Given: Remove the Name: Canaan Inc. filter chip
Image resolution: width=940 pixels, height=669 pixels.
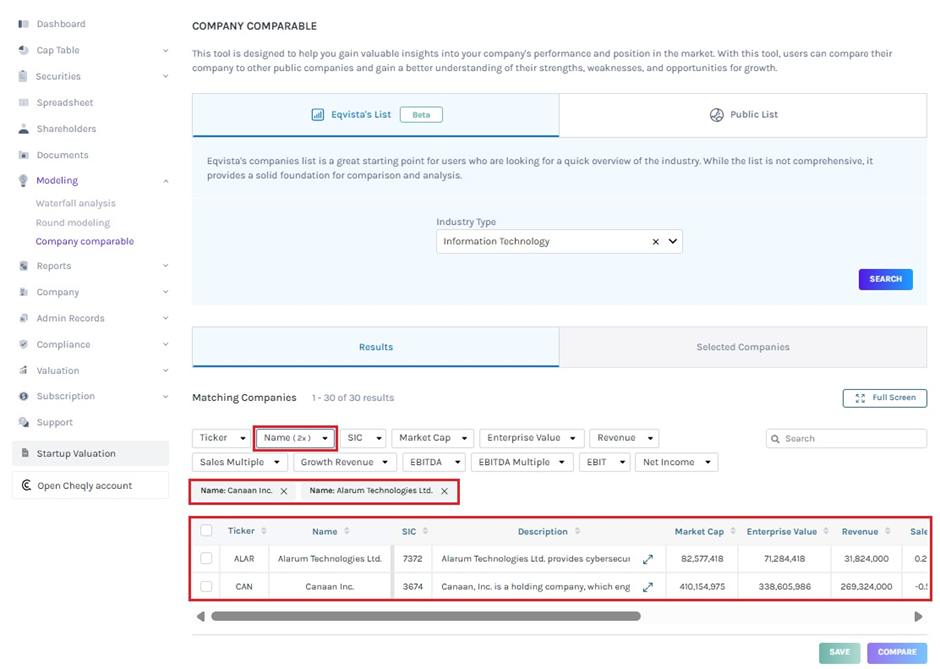Looking at the screenshot, I should pyautogui.click(x=285, y=491).
